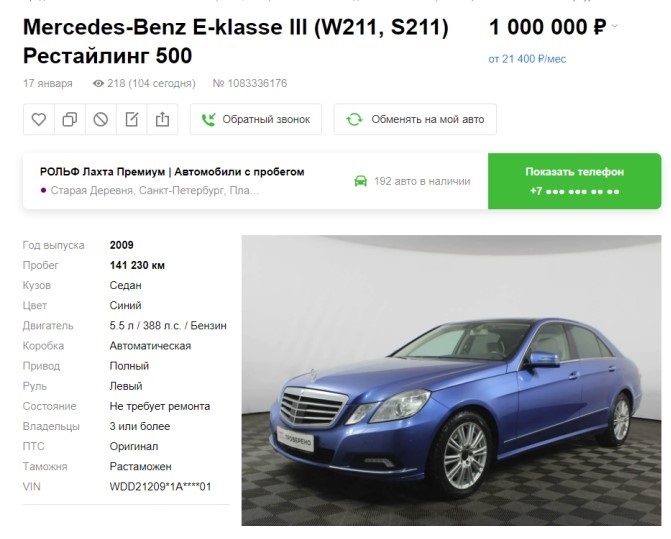
Task: Click the eye icon beside view count
Action: point(98,83)
